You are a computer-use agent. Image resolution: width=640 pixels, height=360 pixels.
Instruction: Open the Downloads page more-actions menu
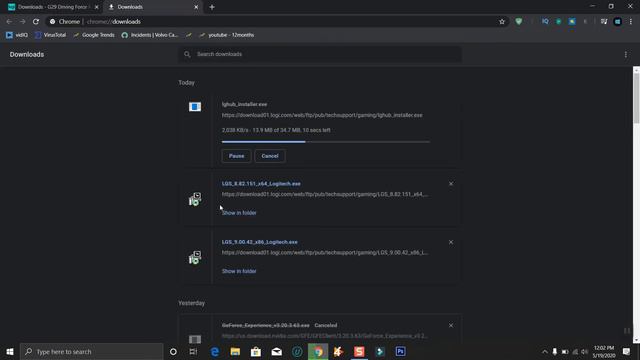tap(626, 54)
